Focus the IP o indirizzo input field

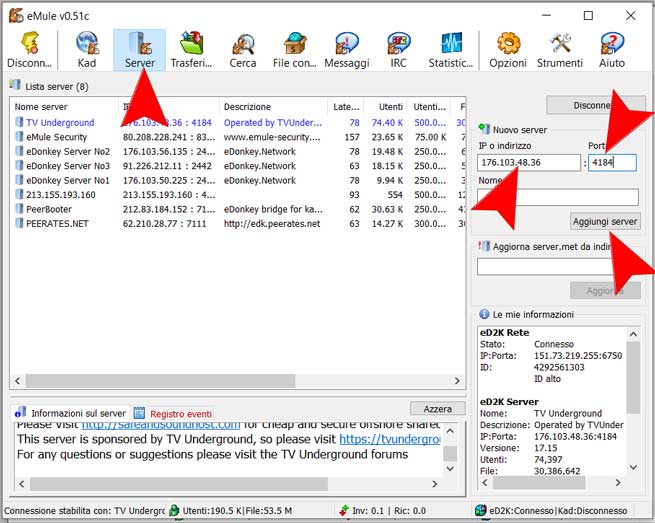pos(529,162)
